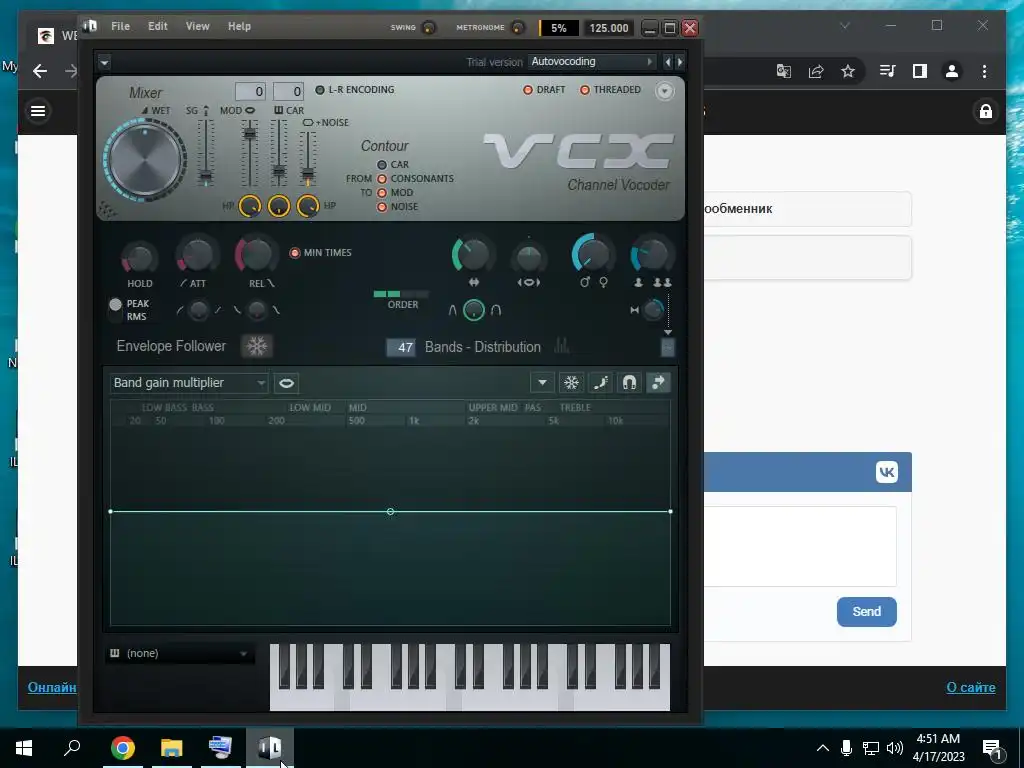
Task: Click the lips icon beside Band gain multiplier
Action: point(286,383)
